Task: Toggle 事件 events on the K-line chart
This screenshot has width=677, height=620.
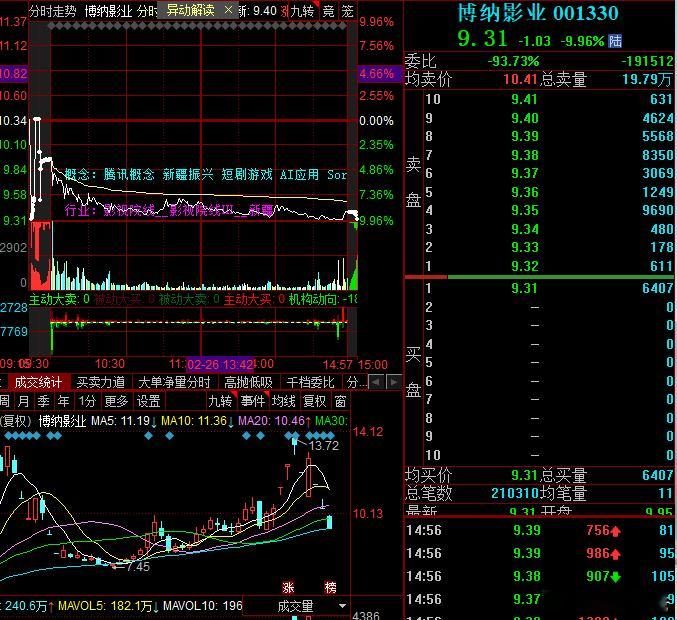Action: click(253, 401)
